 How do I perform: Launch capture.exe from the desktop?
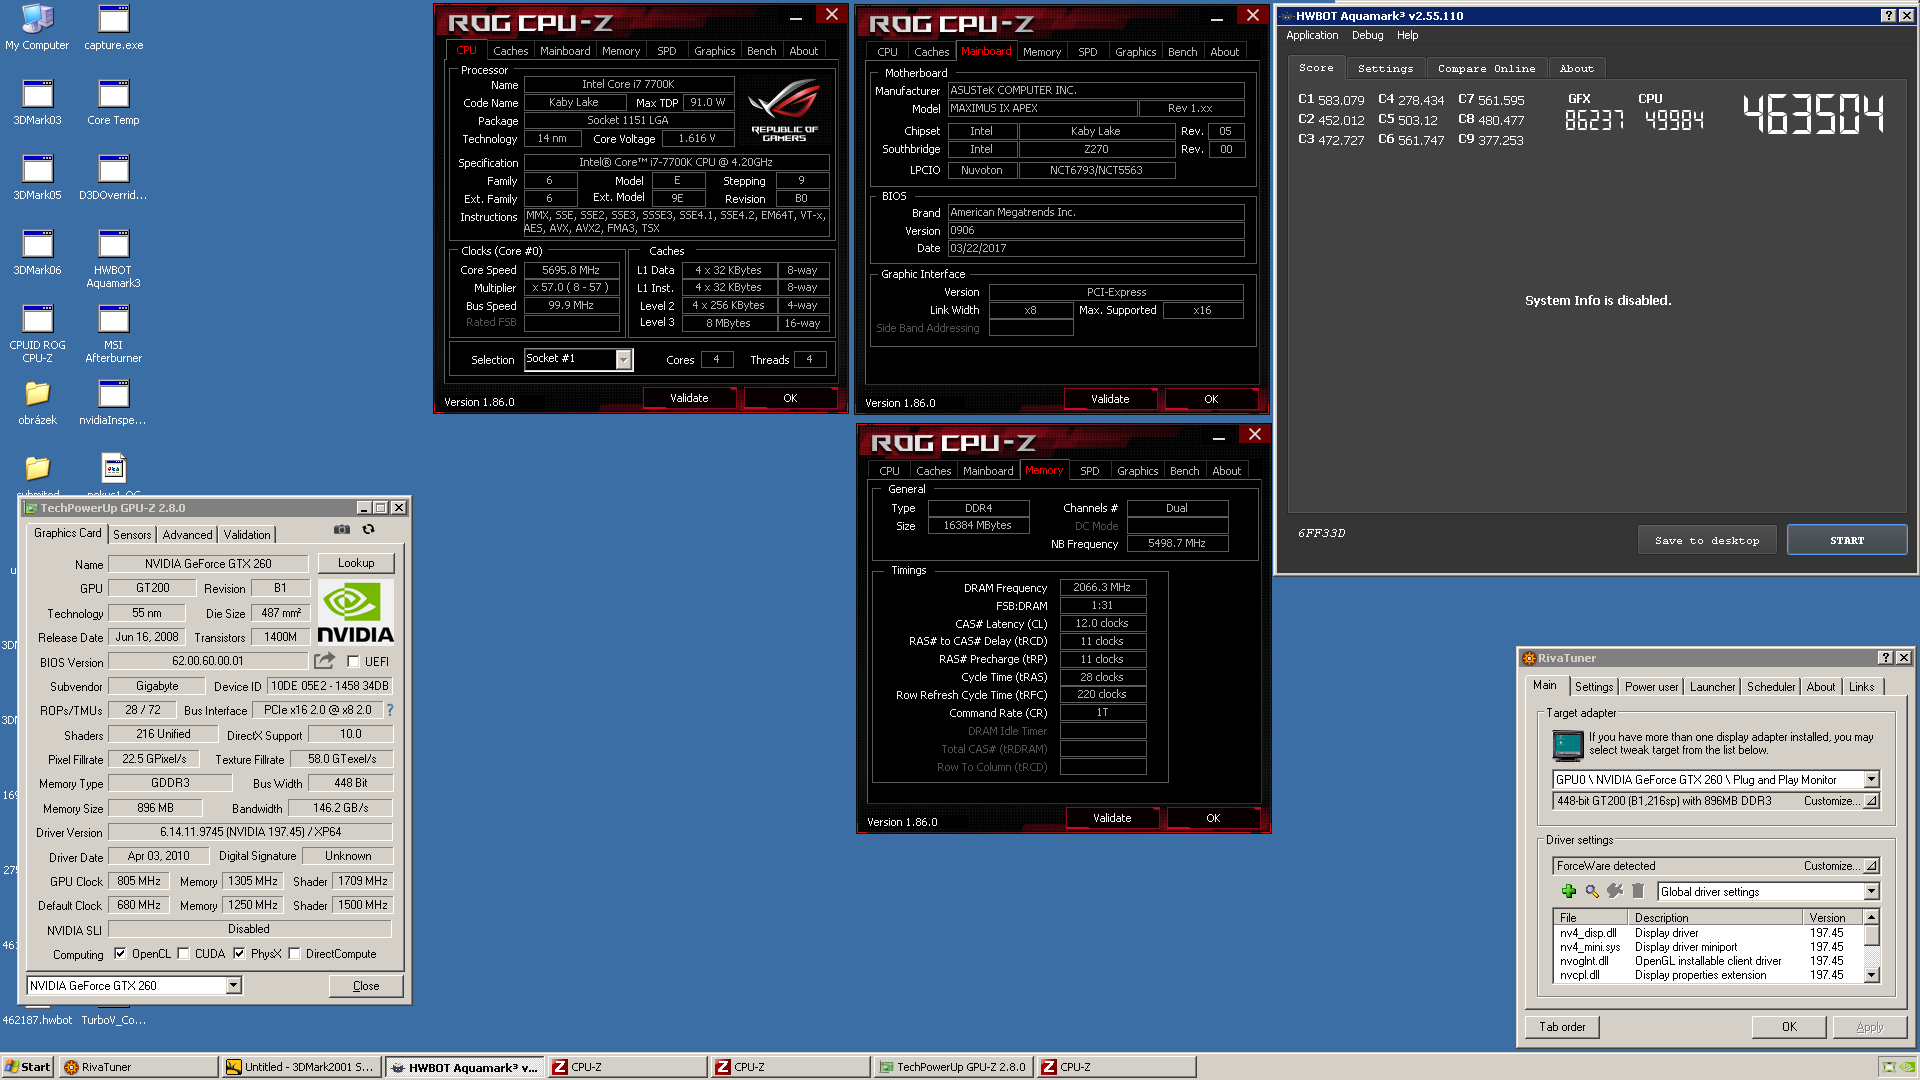pos(113,27)
